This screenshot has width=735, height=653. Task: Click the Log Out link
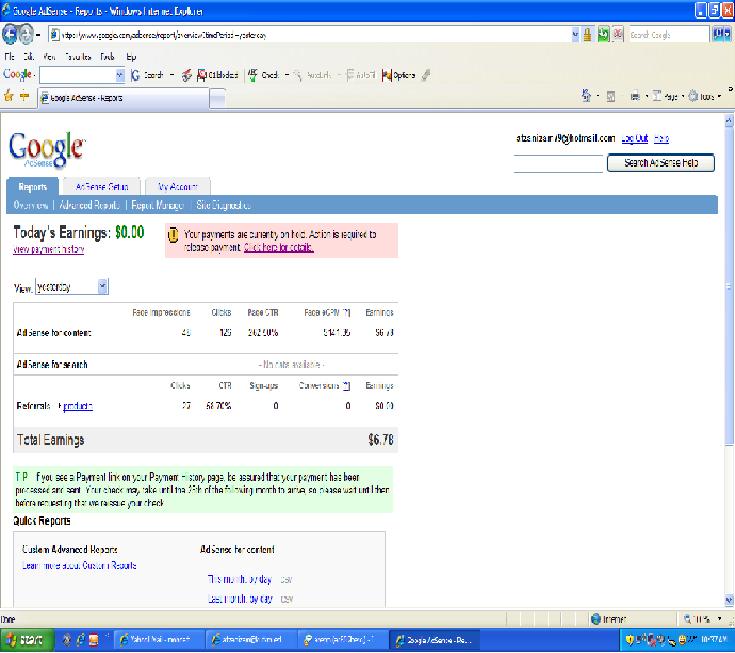point(635,138)
